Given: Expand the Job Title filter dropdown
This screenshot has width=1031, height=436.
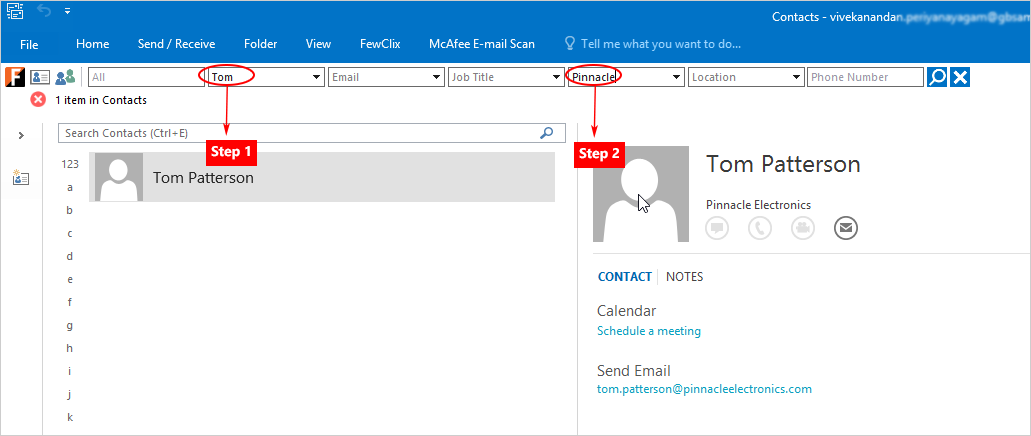Looking at the screenshot, I should (557, 77).
